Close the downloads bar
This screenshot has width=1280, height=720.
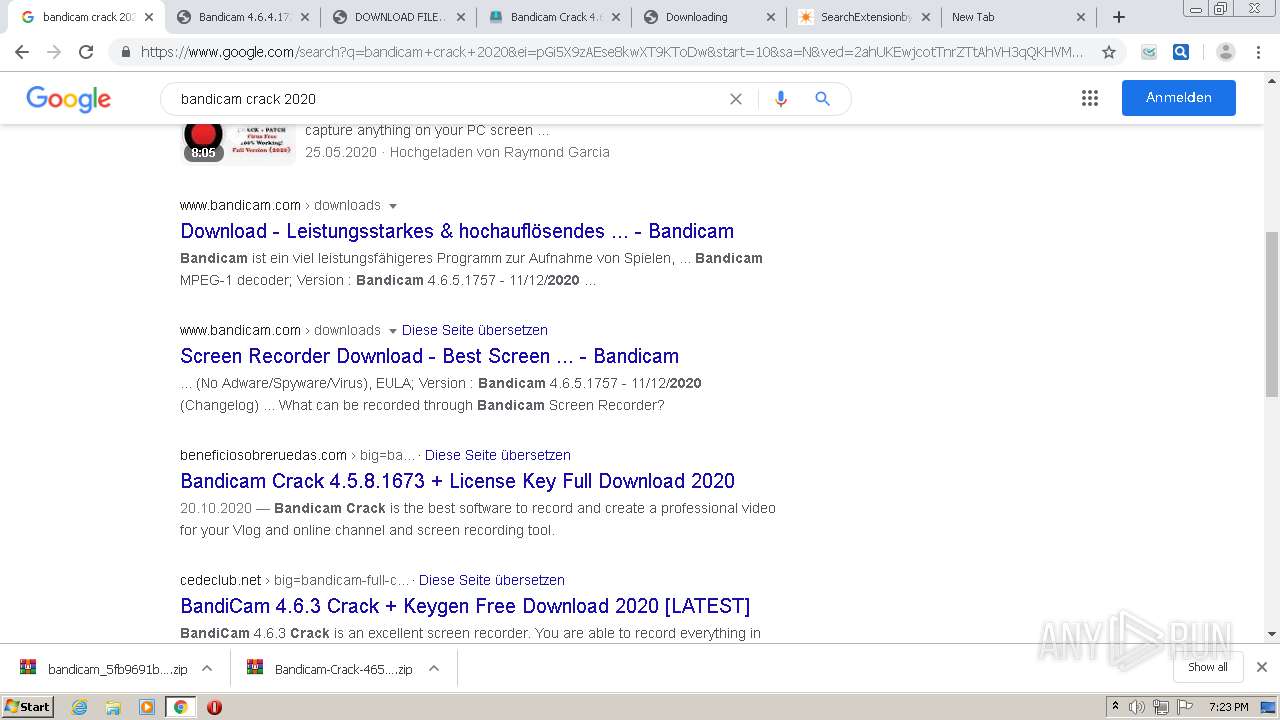pos(1261,667)
